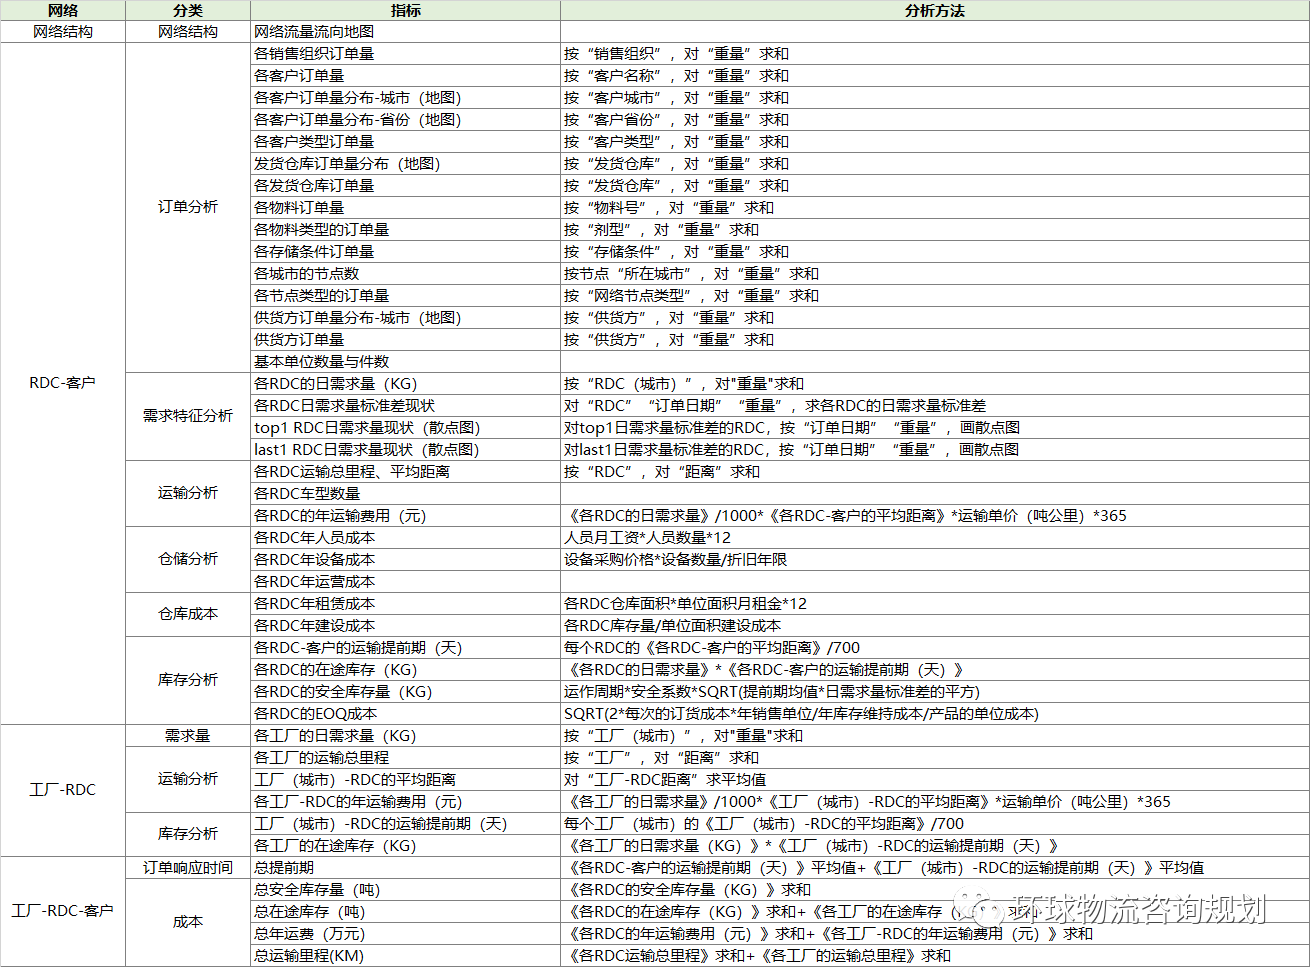Select the 各存储条件订单量 cell
This screenshot has height=967, width=1310.
[x=405, y=251]
